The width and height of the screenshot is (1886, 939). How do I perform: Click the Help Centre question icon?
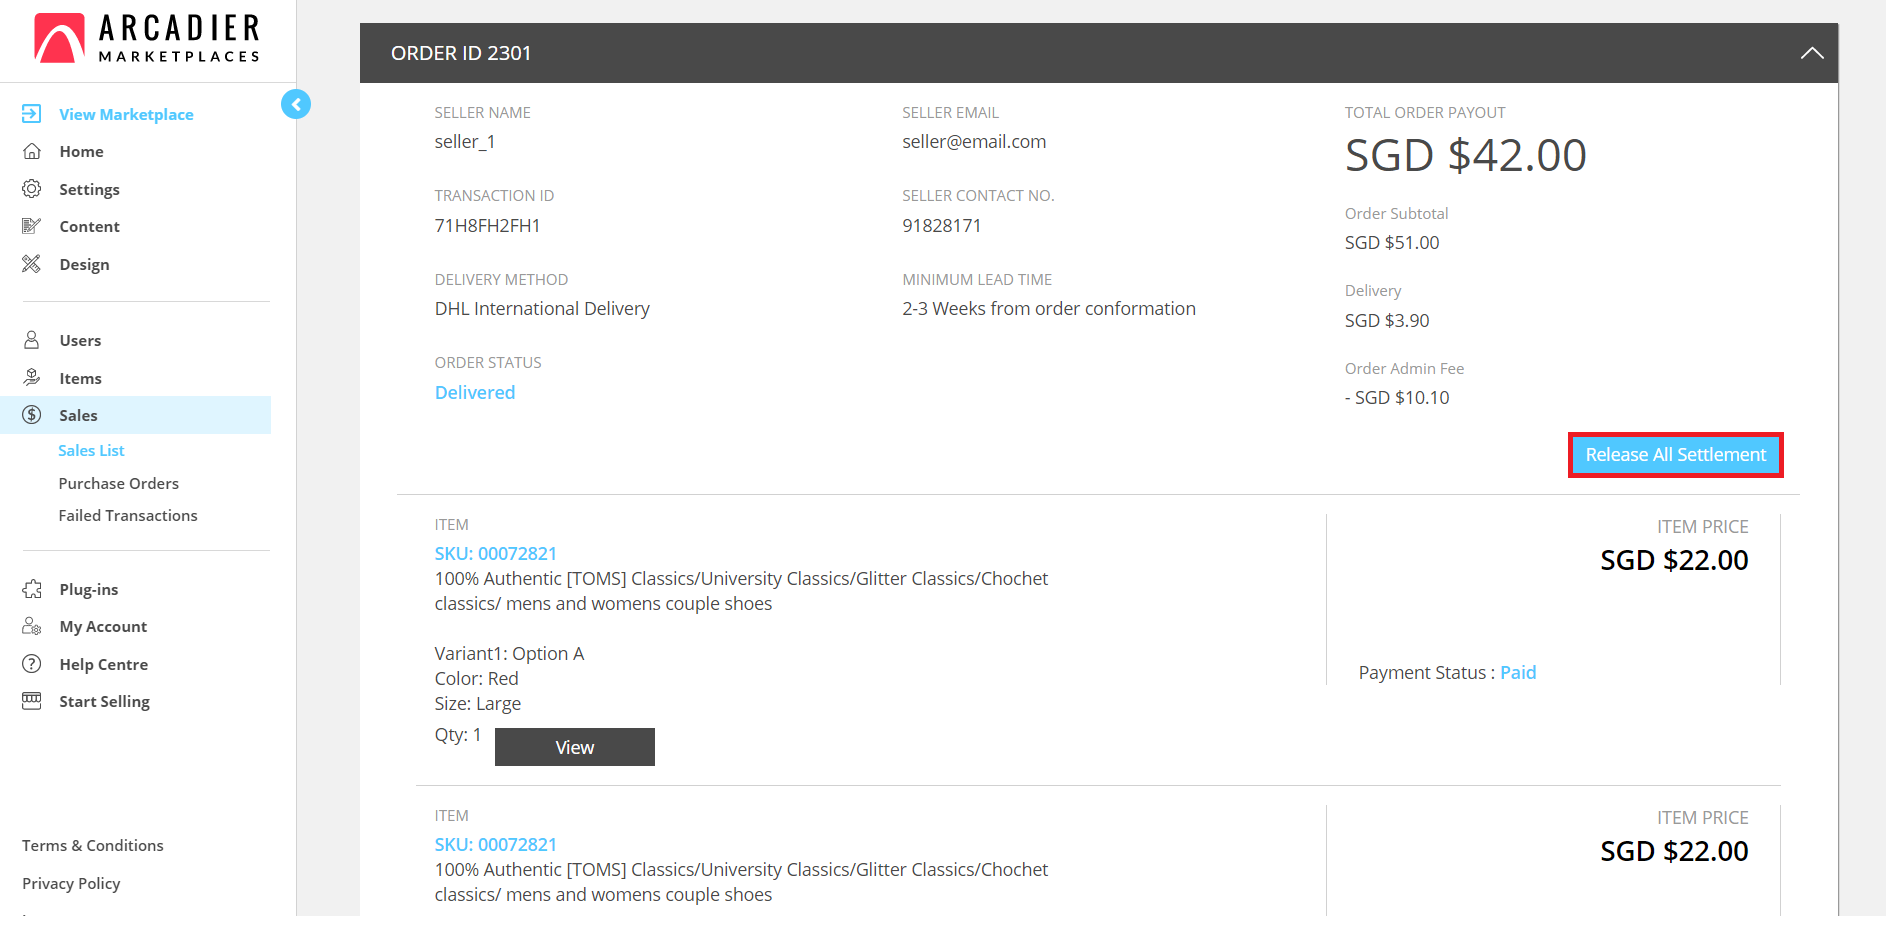pyautogui.click(x=32, y=664)
